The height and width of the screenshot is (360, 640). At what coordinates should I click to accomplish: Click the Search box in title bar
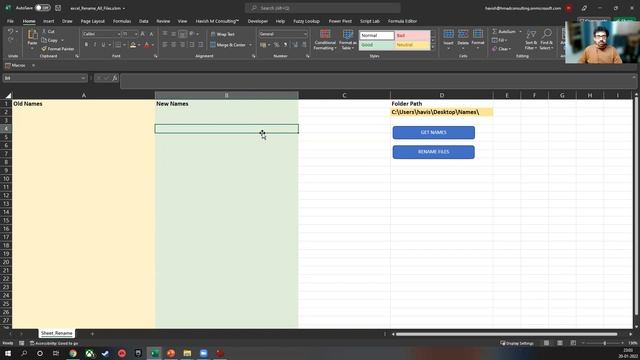322,8
